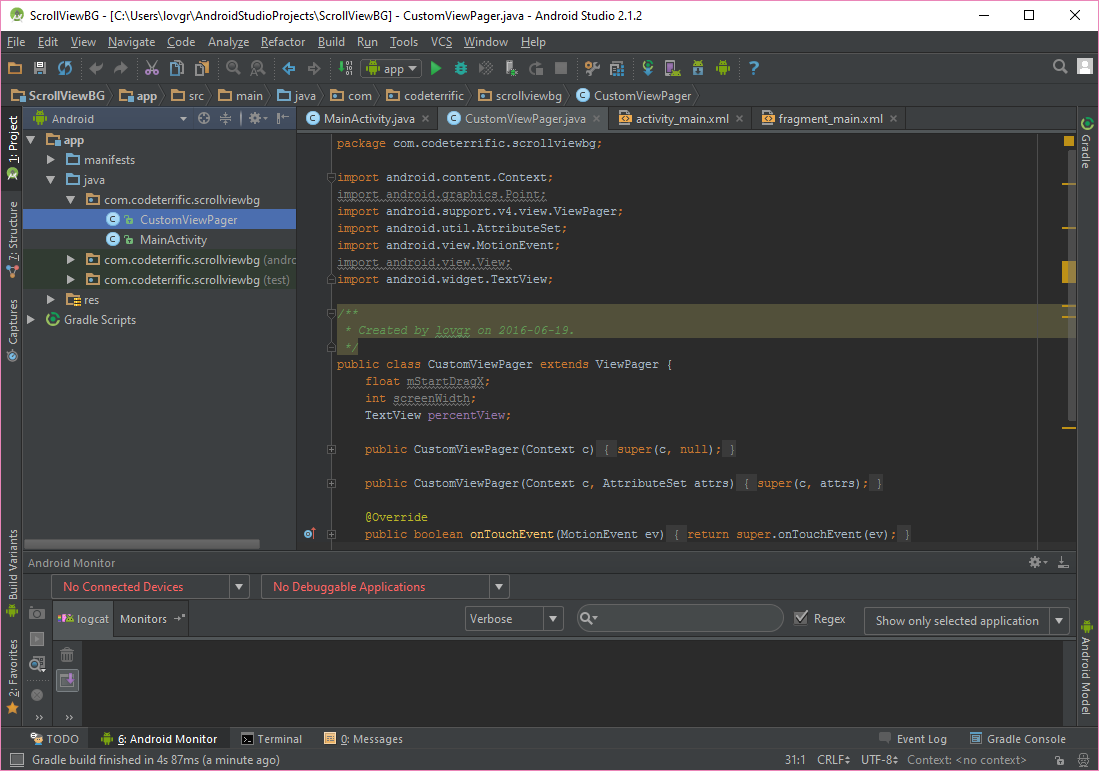Hide the Project panel with the pin icon
The image size is (1099, 771).
(x=282, y=118)
